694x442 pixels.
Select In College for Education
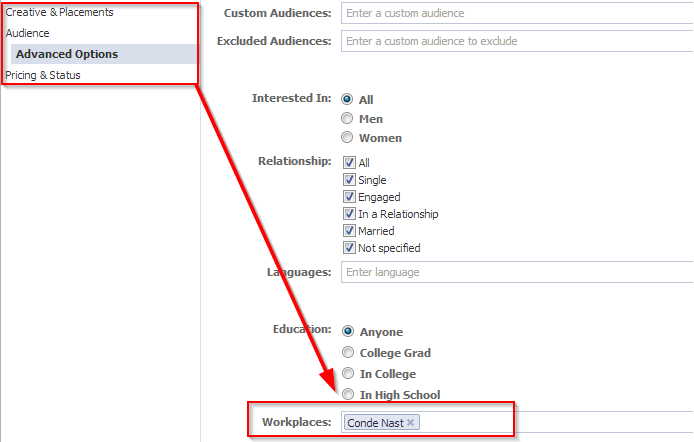(x=348, y=373)
